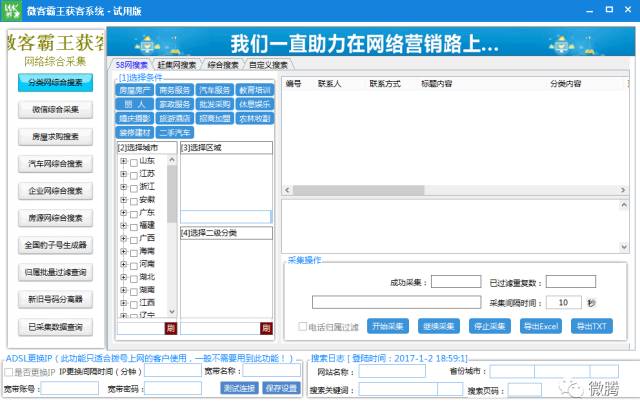Click the 成功采集 count field

coord(456,282)
